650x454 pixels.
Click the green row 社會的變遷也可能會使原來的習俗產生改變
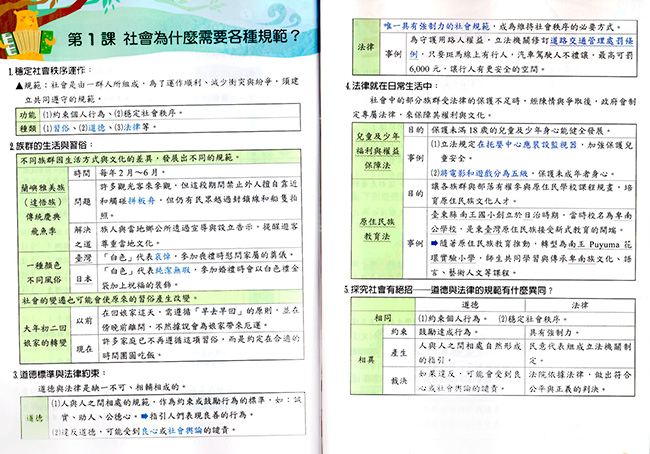pyautogui.click(x=161, y=299)
